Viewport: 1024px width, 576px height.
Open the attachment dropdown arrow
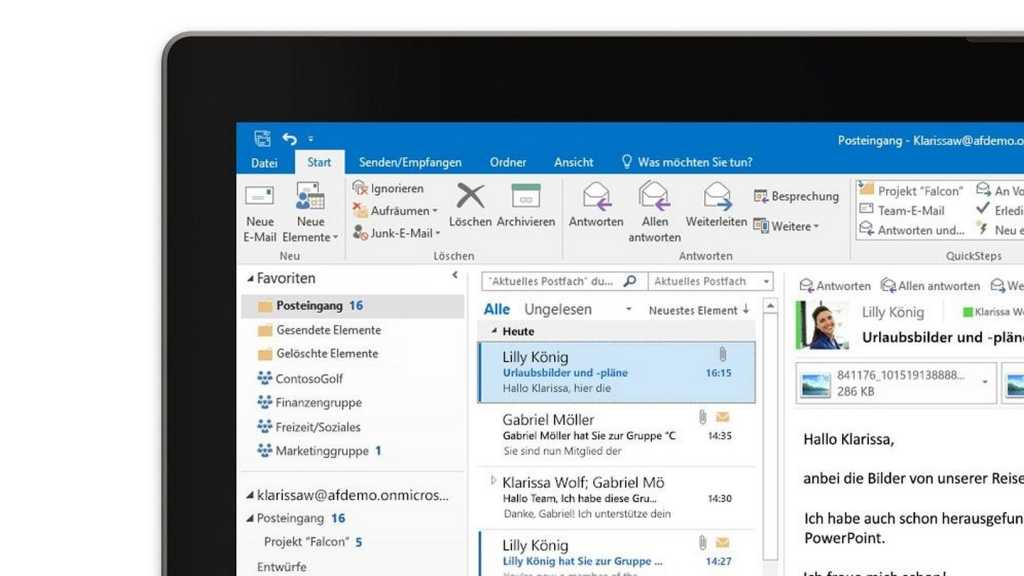985,382
